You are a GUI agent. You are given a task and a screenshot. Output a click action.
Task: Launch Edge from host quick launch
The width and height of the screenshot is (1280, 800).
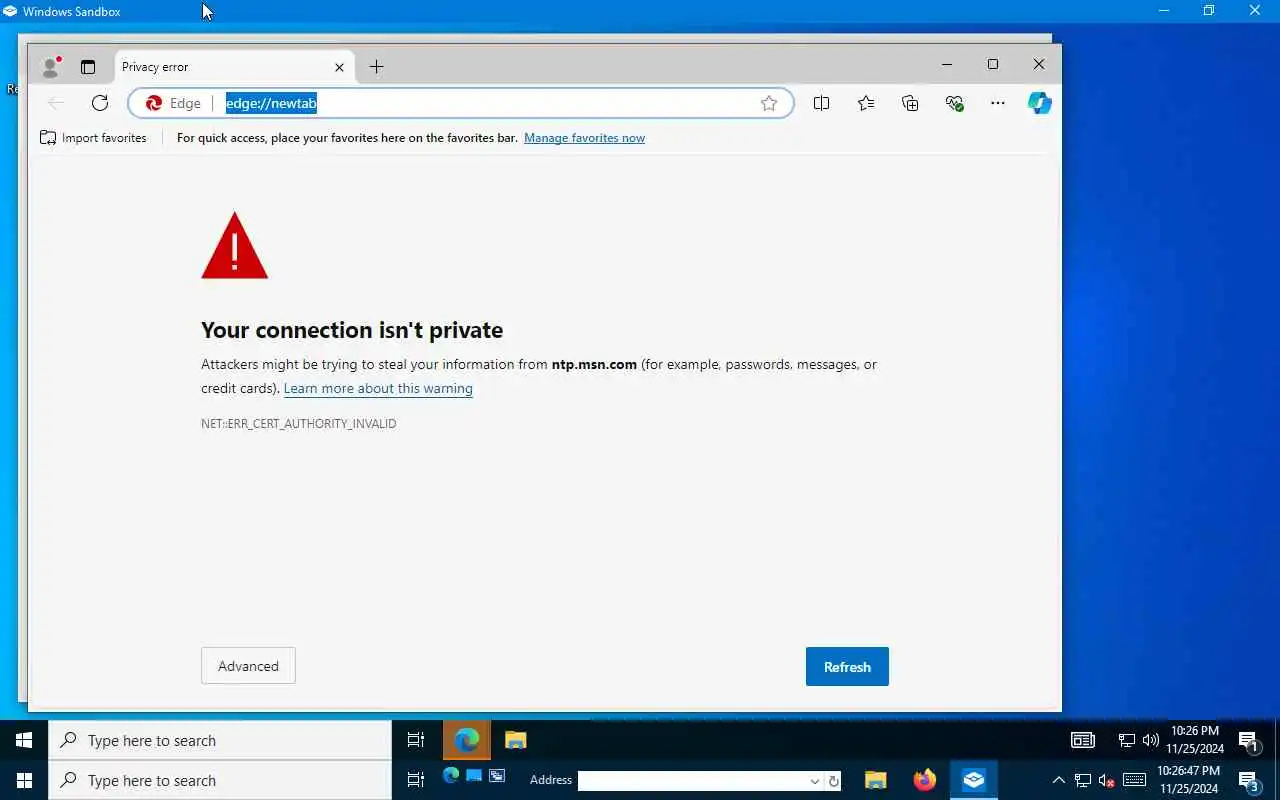pos(450,776)
